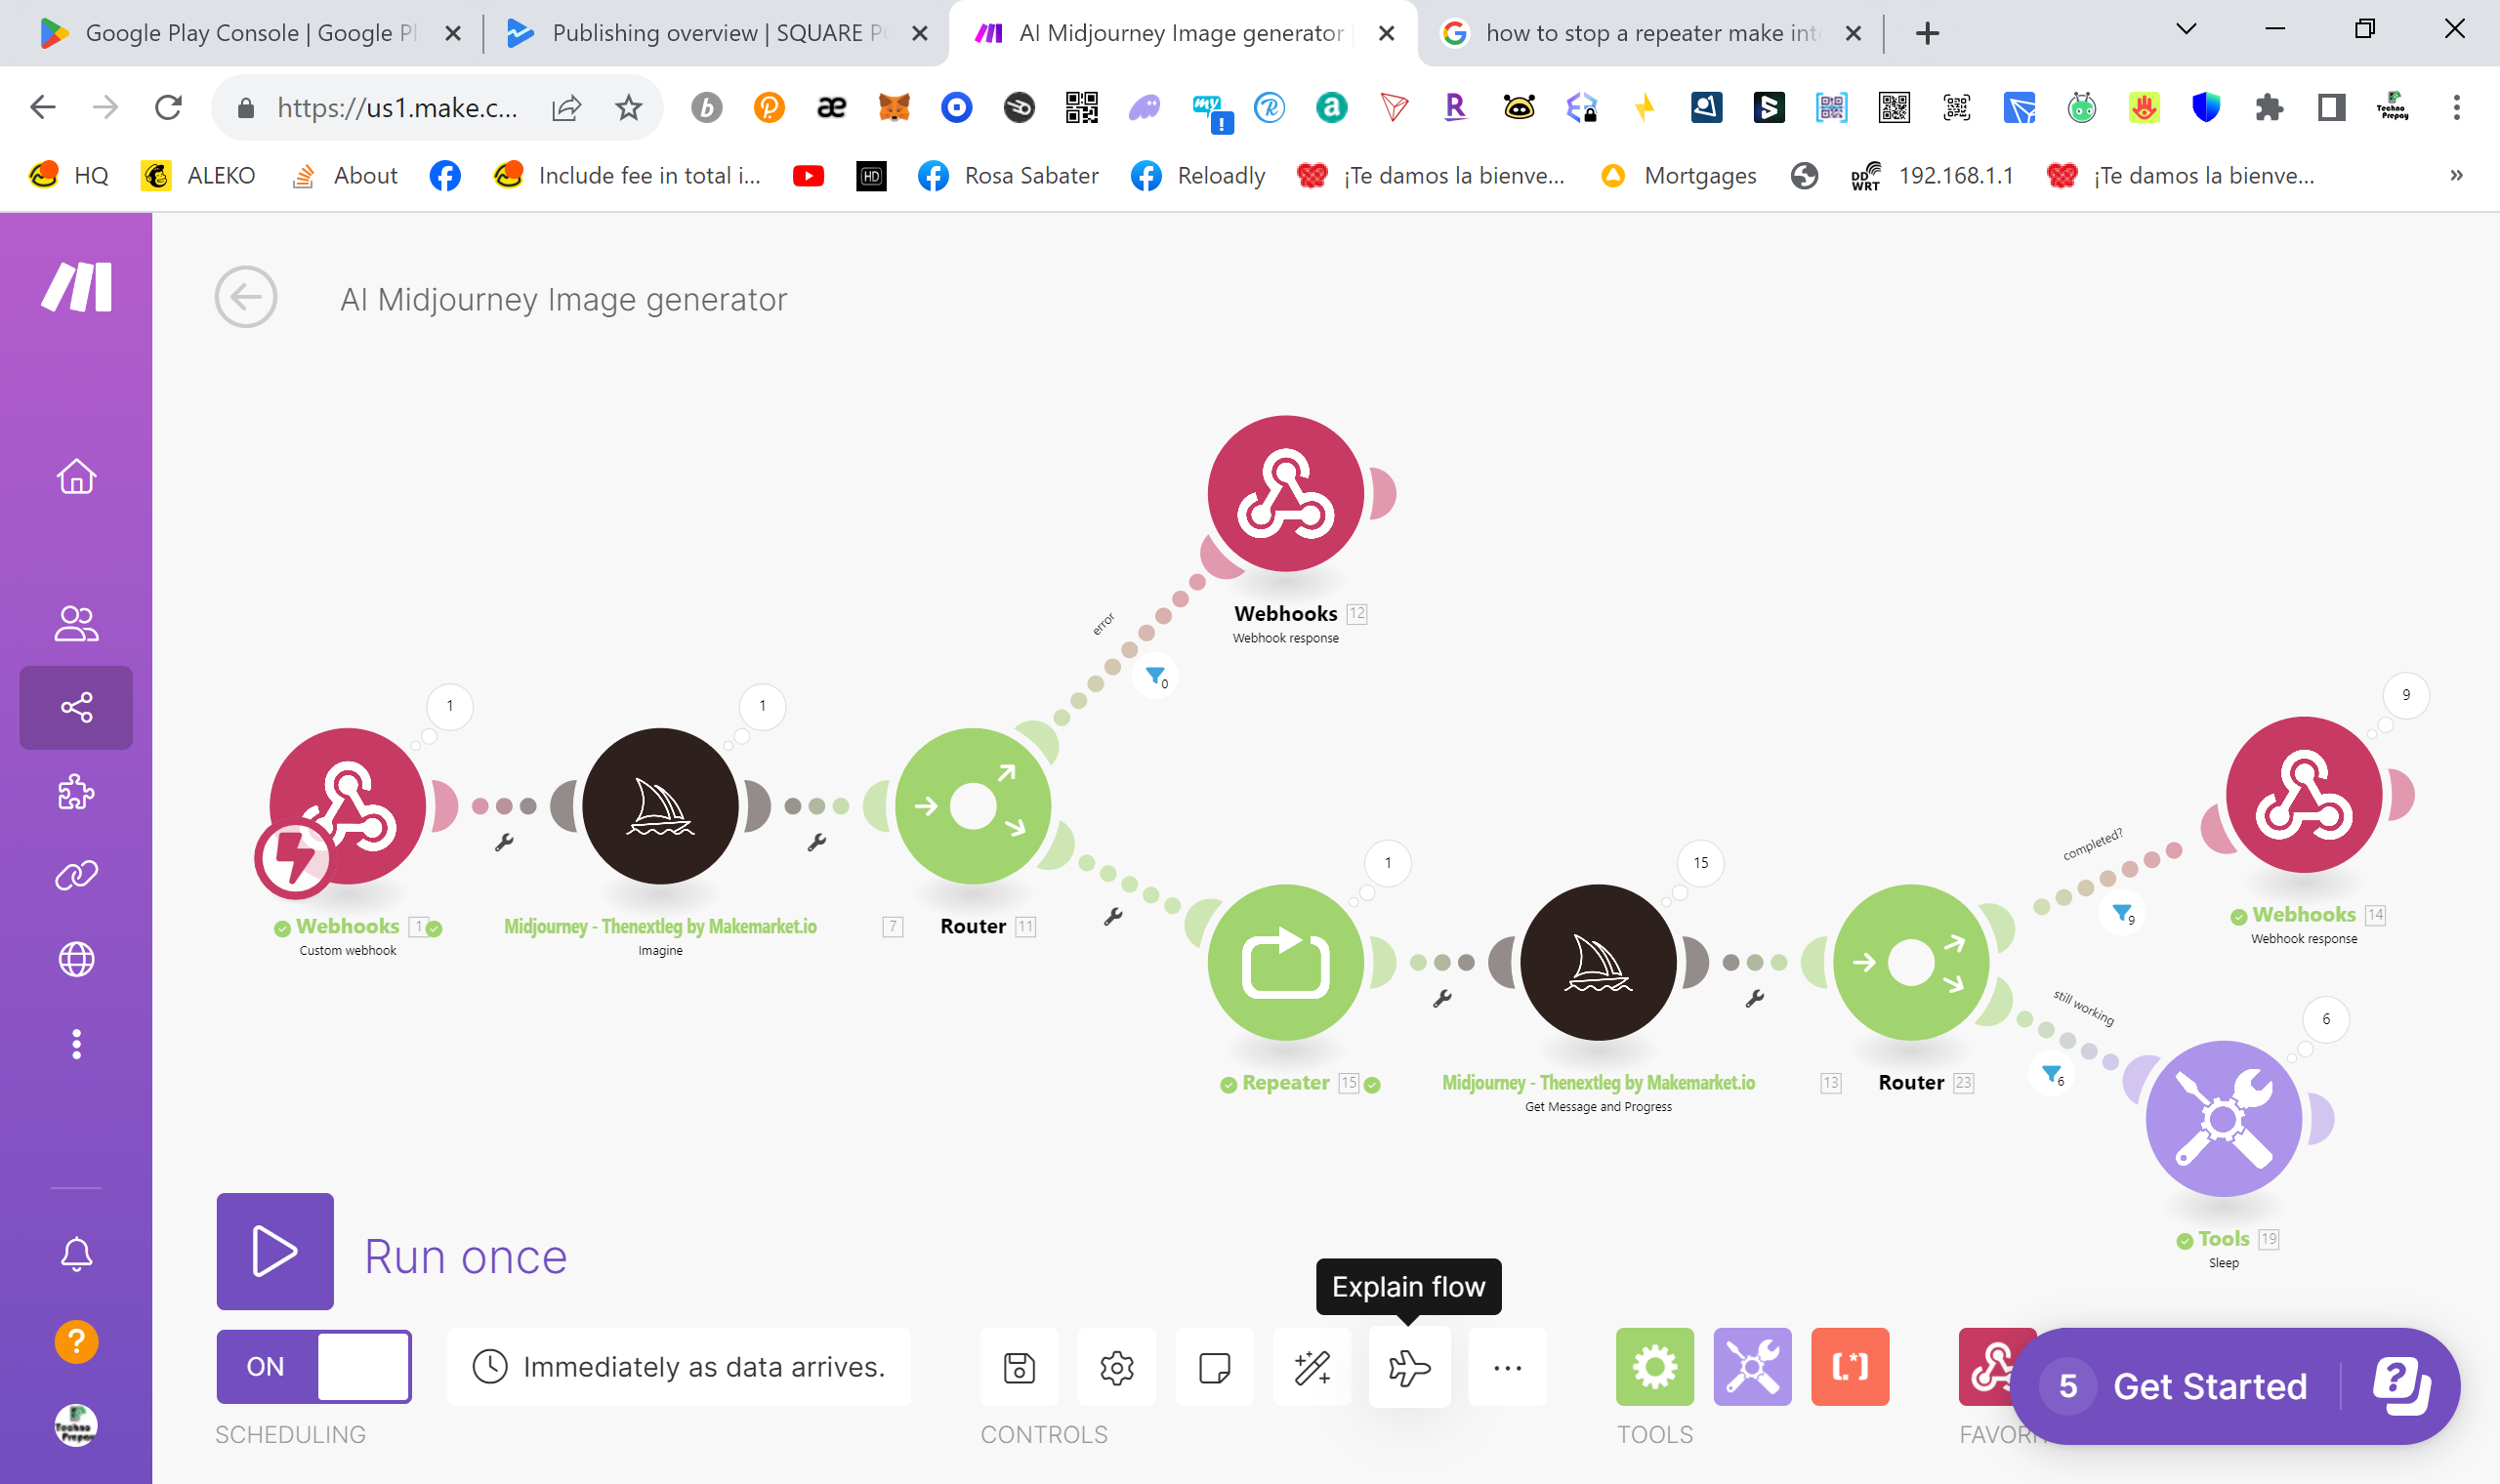Open Notes with the sticky note icon

coord(1214,1366)
